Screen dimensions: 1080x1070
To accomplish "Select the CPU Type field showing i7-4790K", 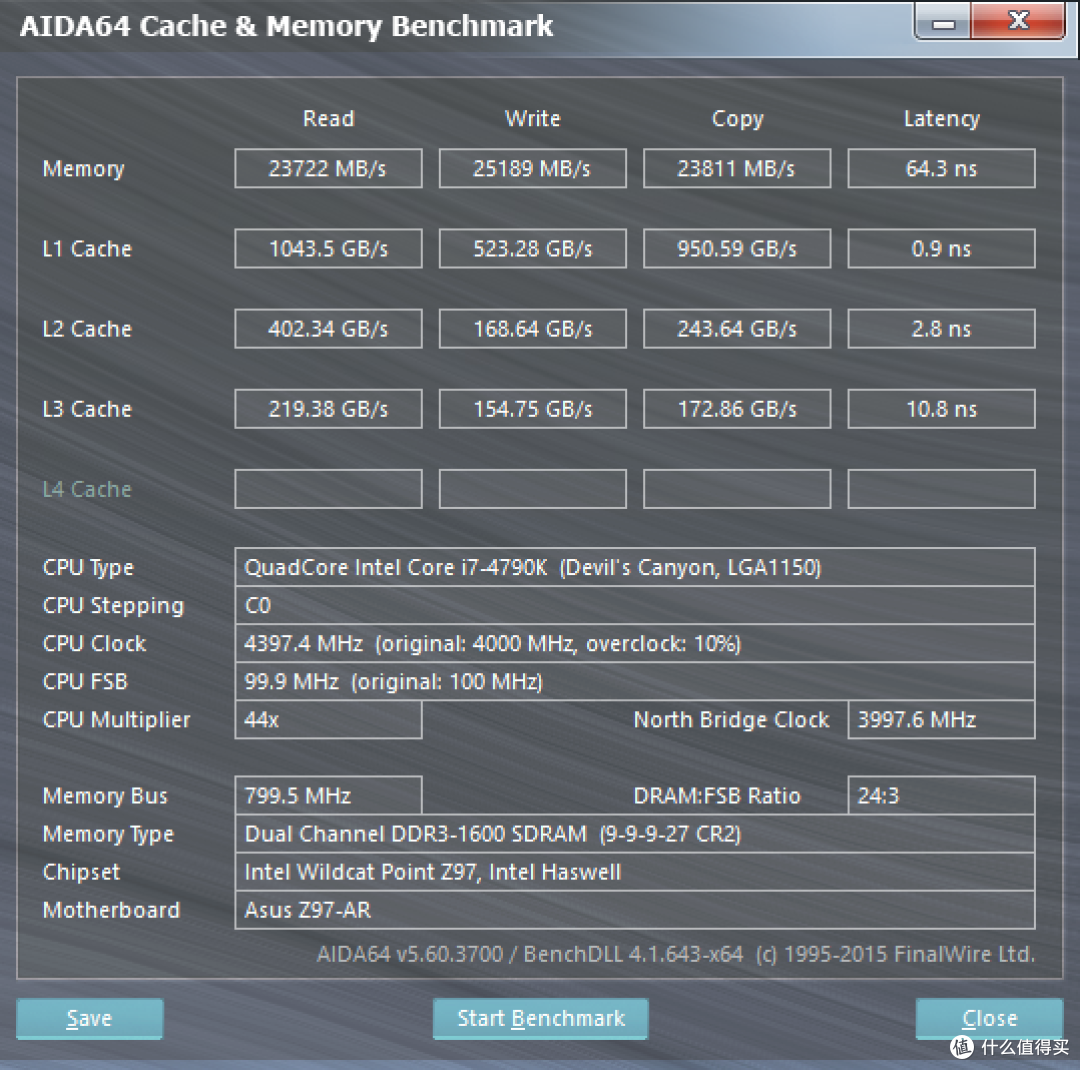I will pos(634,567).
